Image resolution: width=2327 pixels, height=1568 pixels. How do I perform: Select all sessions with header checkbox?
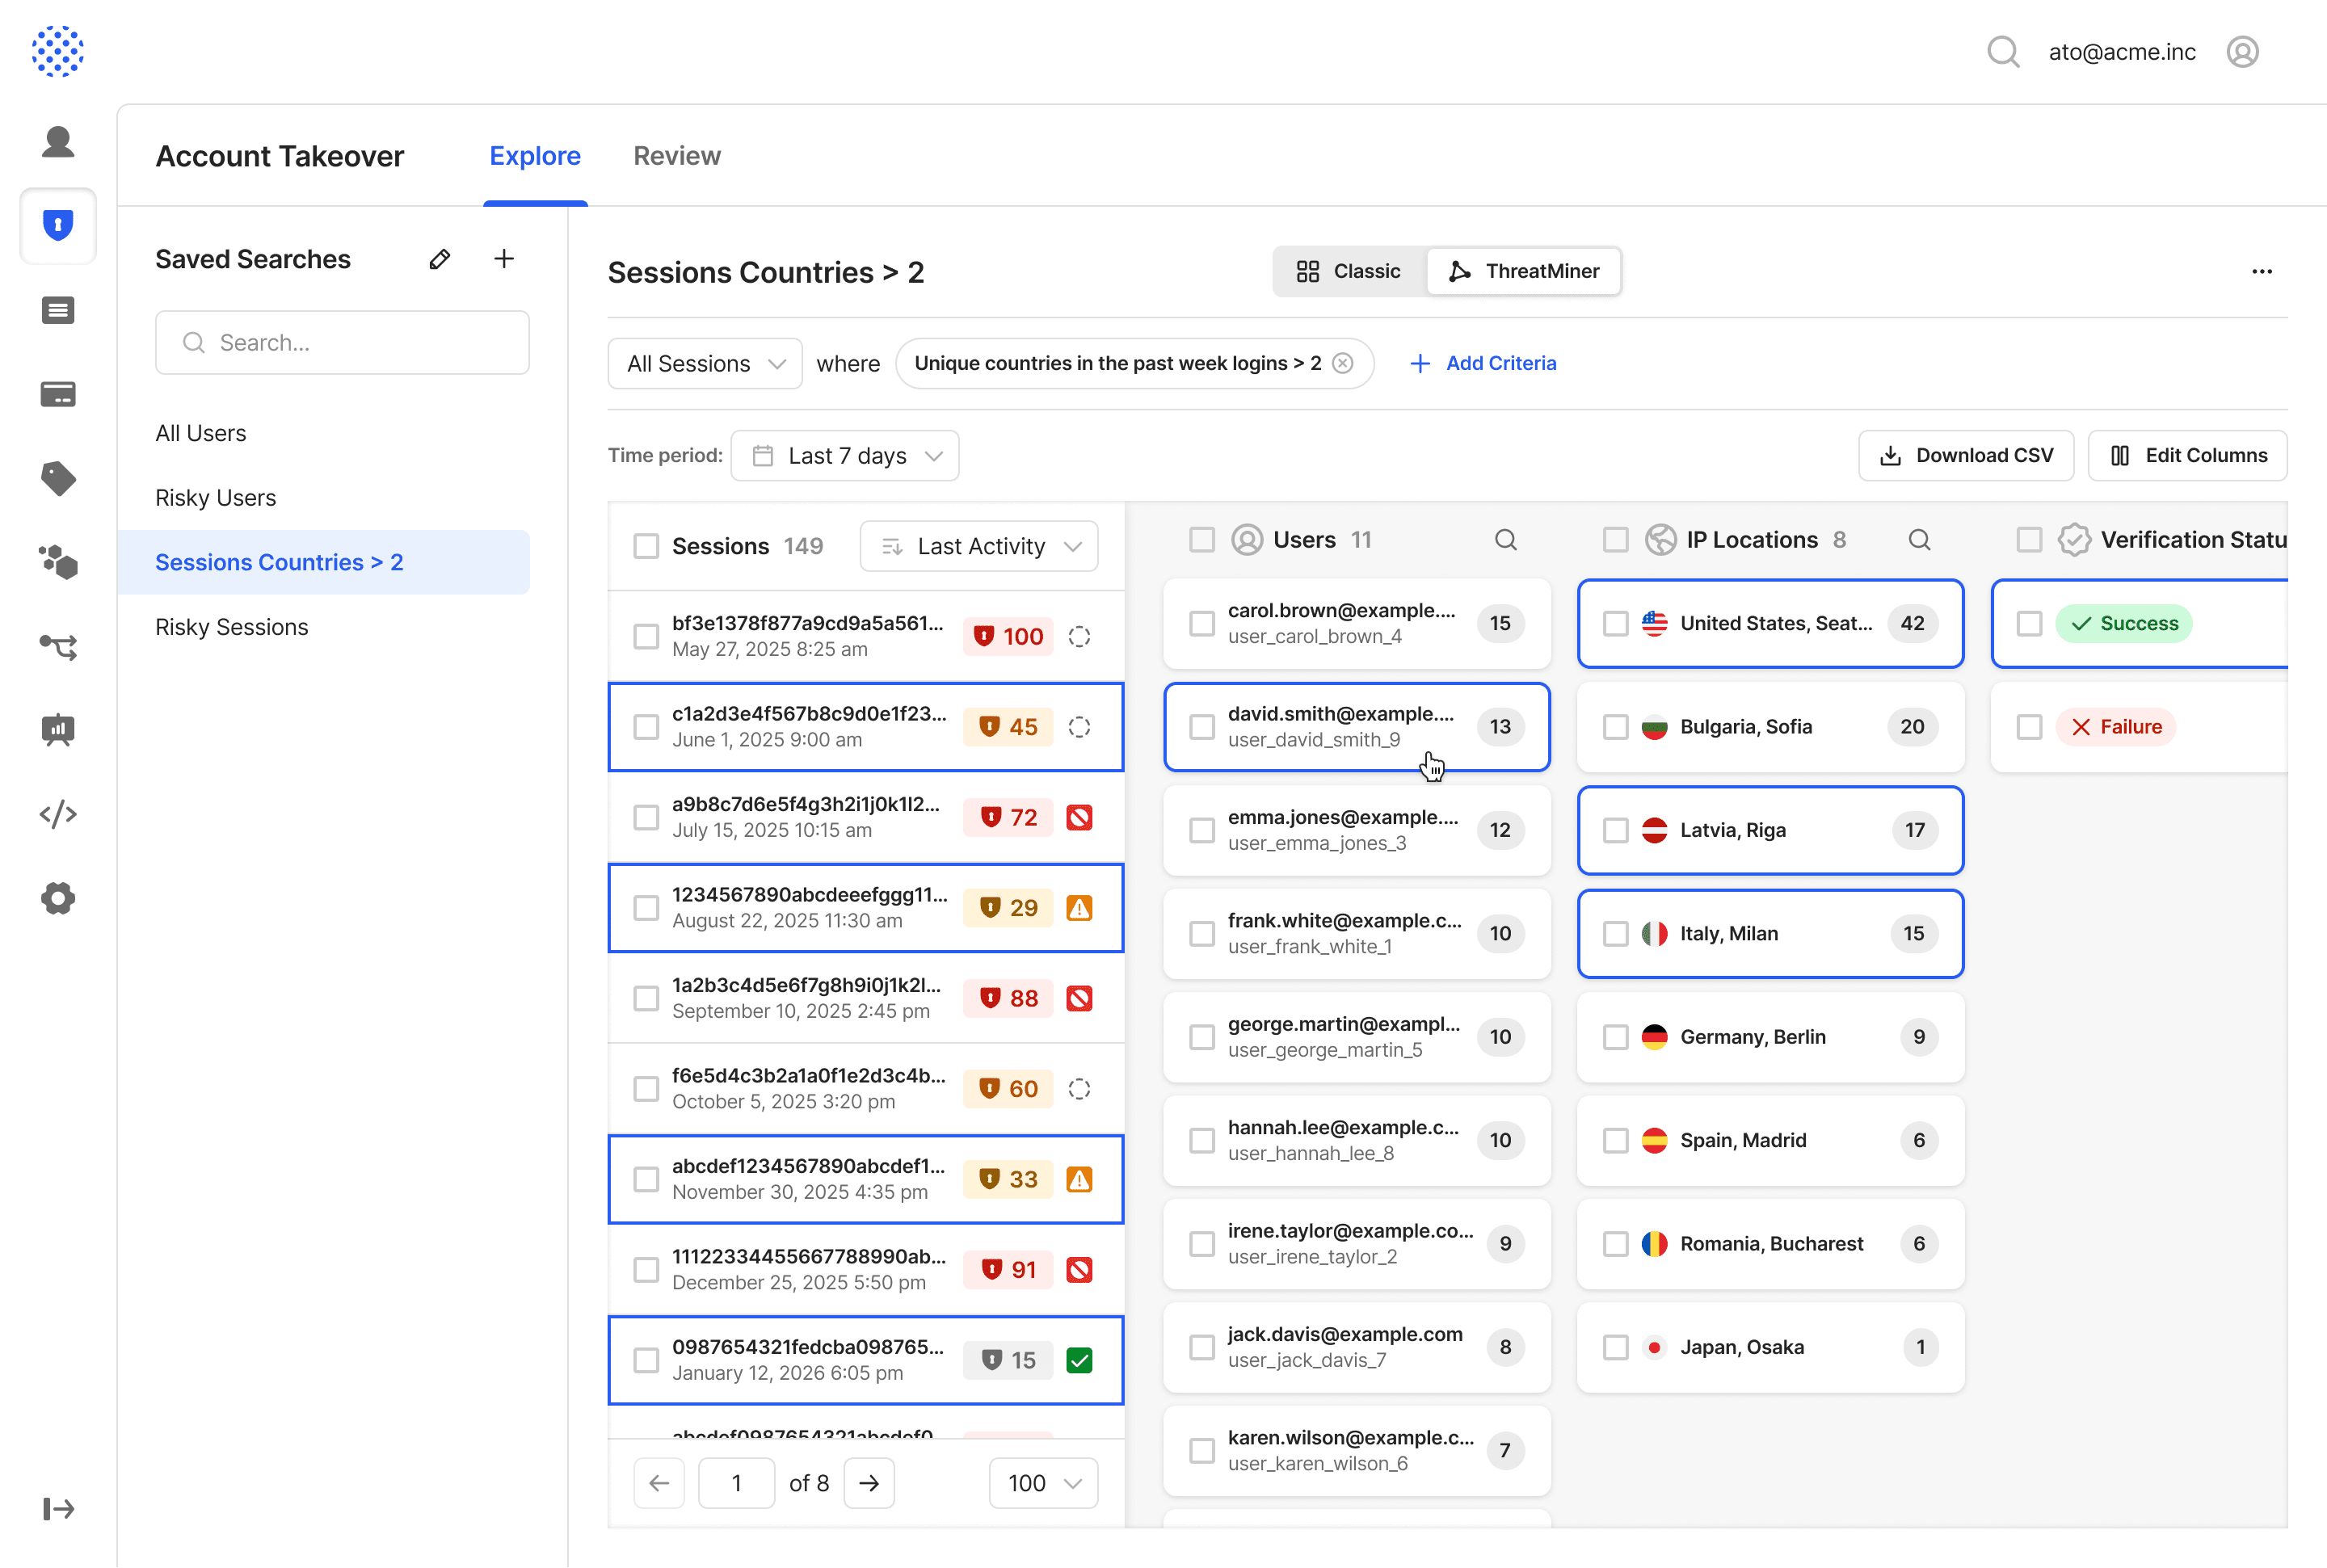coord(646,546)
